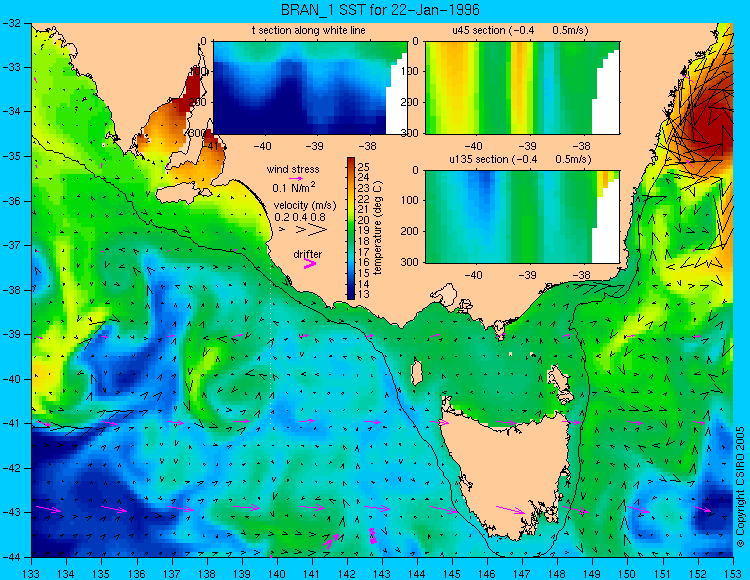Select colorbar tick value 16
The width and height of the screenshot is (750, 580).
coord(364,263)
